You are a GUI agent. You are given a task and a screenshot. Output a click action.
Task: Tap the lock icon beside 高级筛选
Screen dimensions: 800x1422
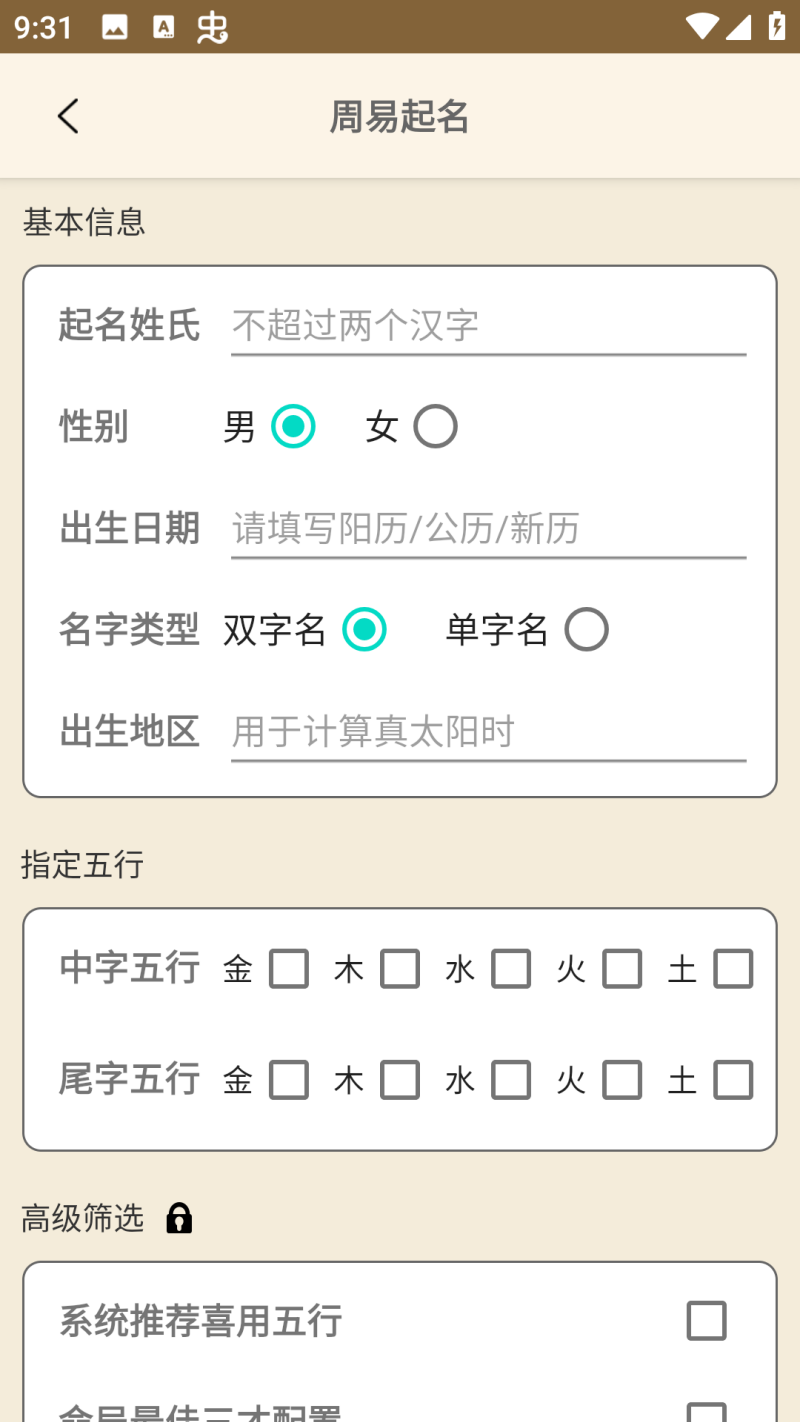click(179, 1218)
